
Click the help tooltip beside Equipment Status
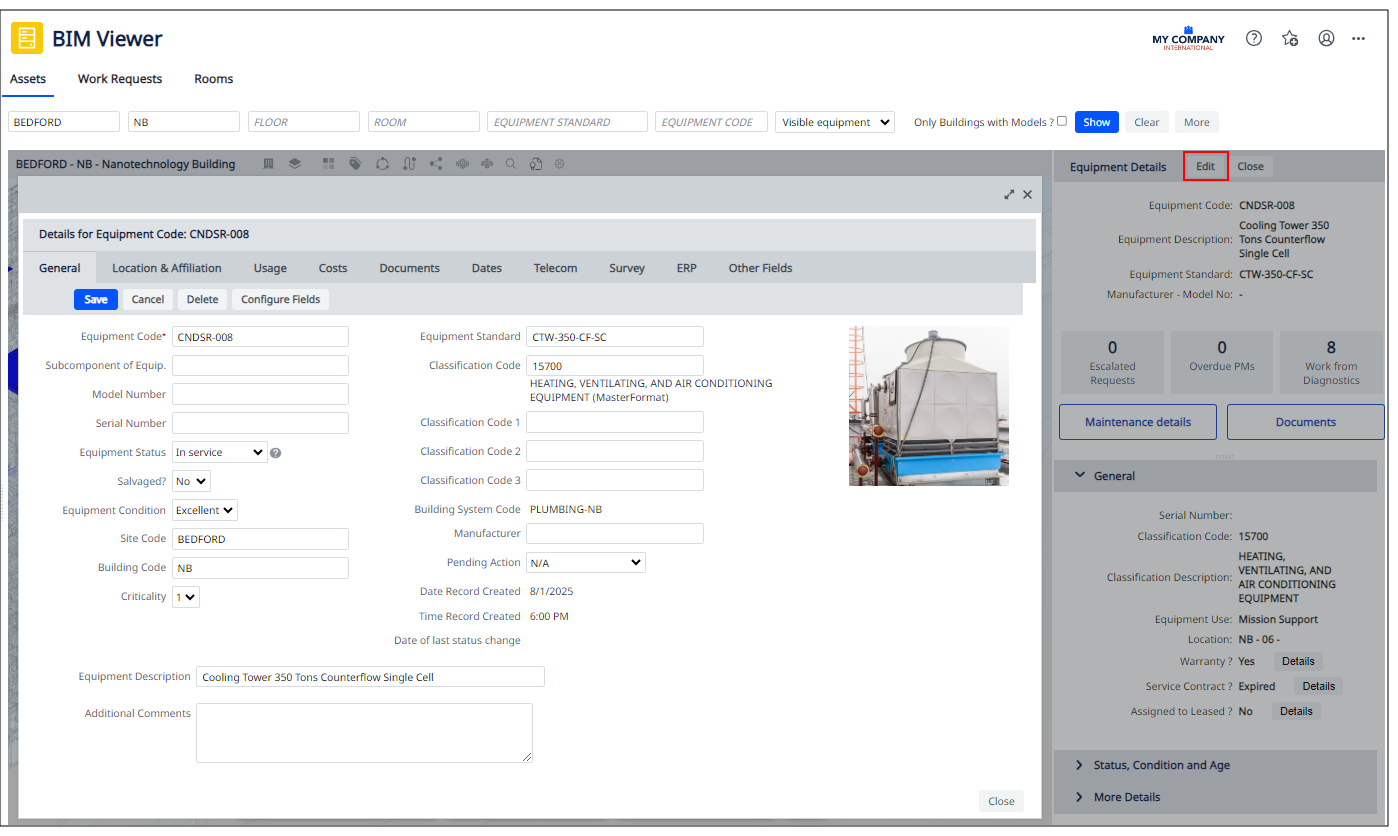pyautogui.click(x=275, y=452)
